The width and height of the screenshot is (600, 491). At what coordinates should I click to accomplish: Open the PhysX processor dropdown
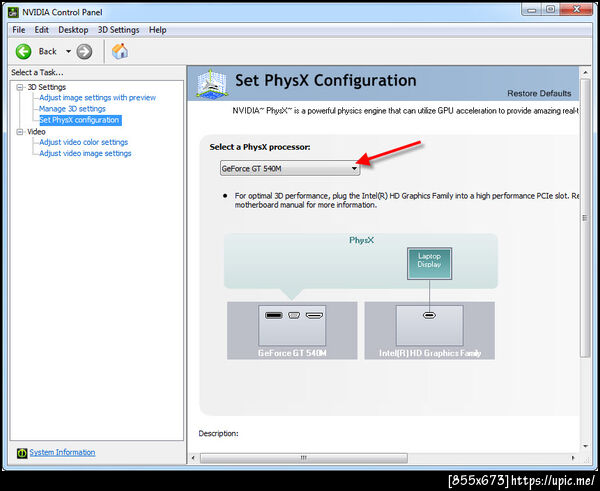290,168
